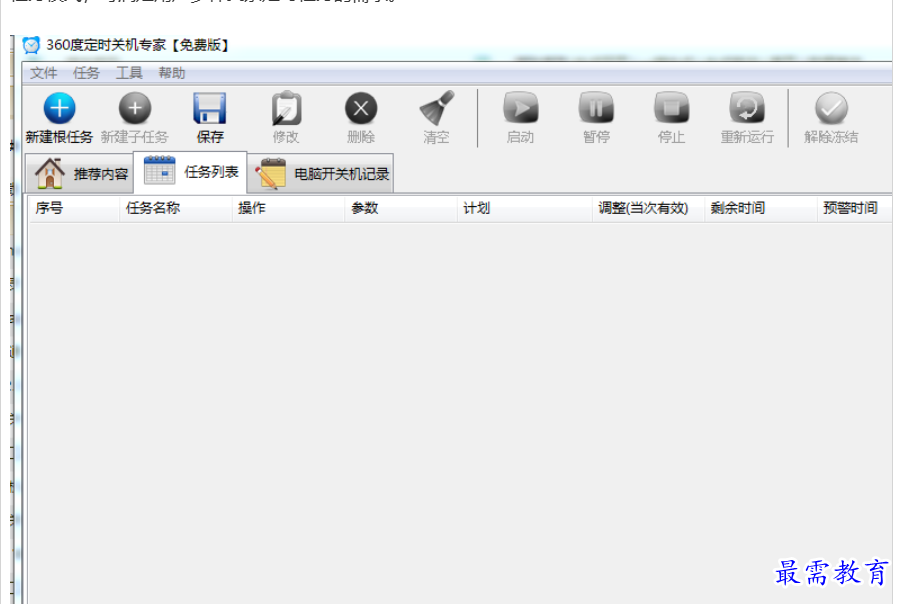897x604 pixels.
Task: Click the 清空 broom icon
Action: click(436, 108)
